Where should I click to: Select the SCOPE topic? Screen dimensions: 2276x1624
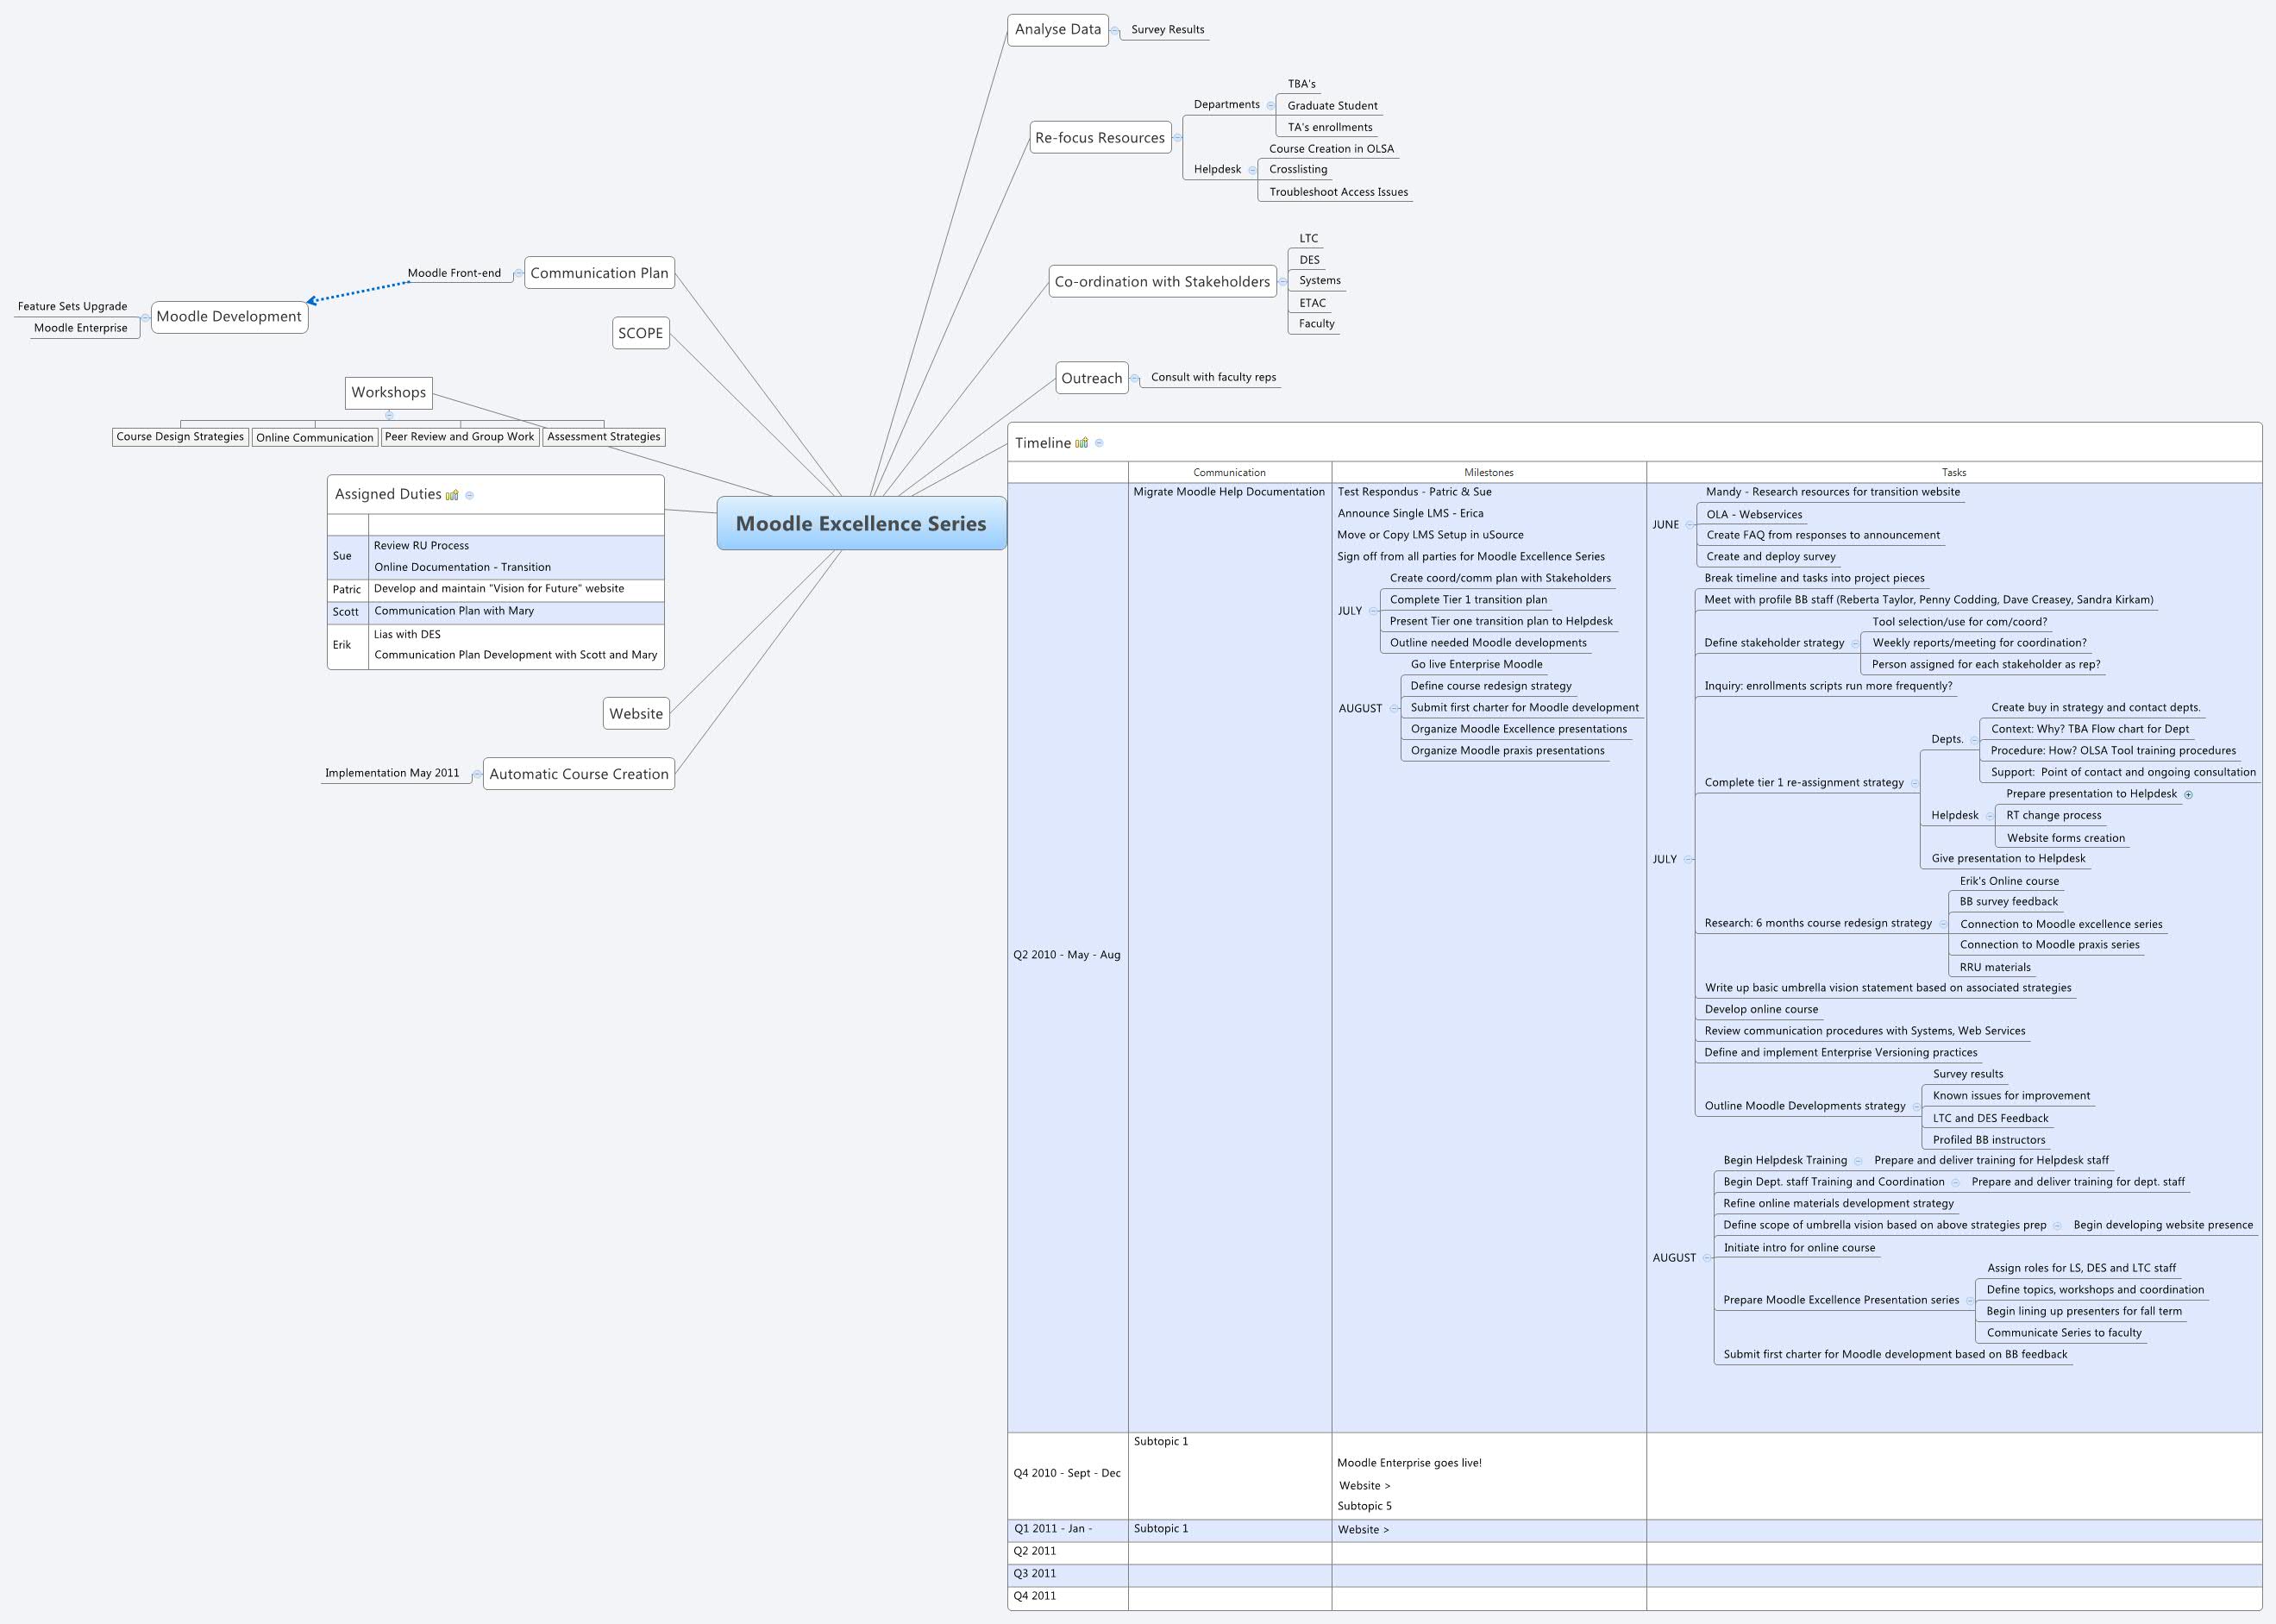(x=641, y=333)
